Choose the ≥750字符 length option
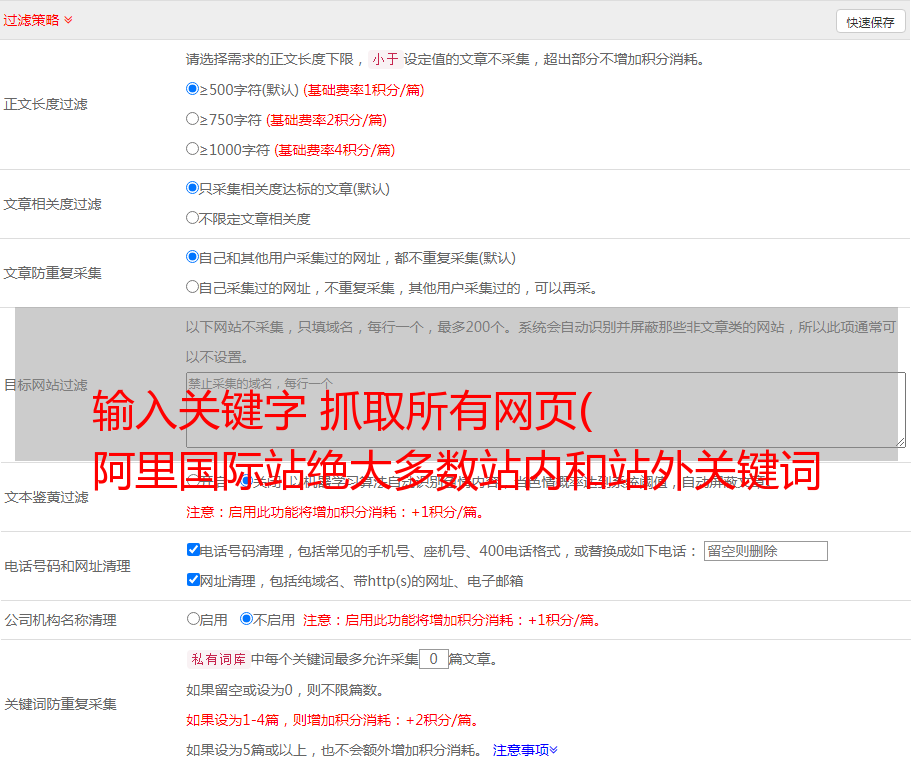 point(193,119)
